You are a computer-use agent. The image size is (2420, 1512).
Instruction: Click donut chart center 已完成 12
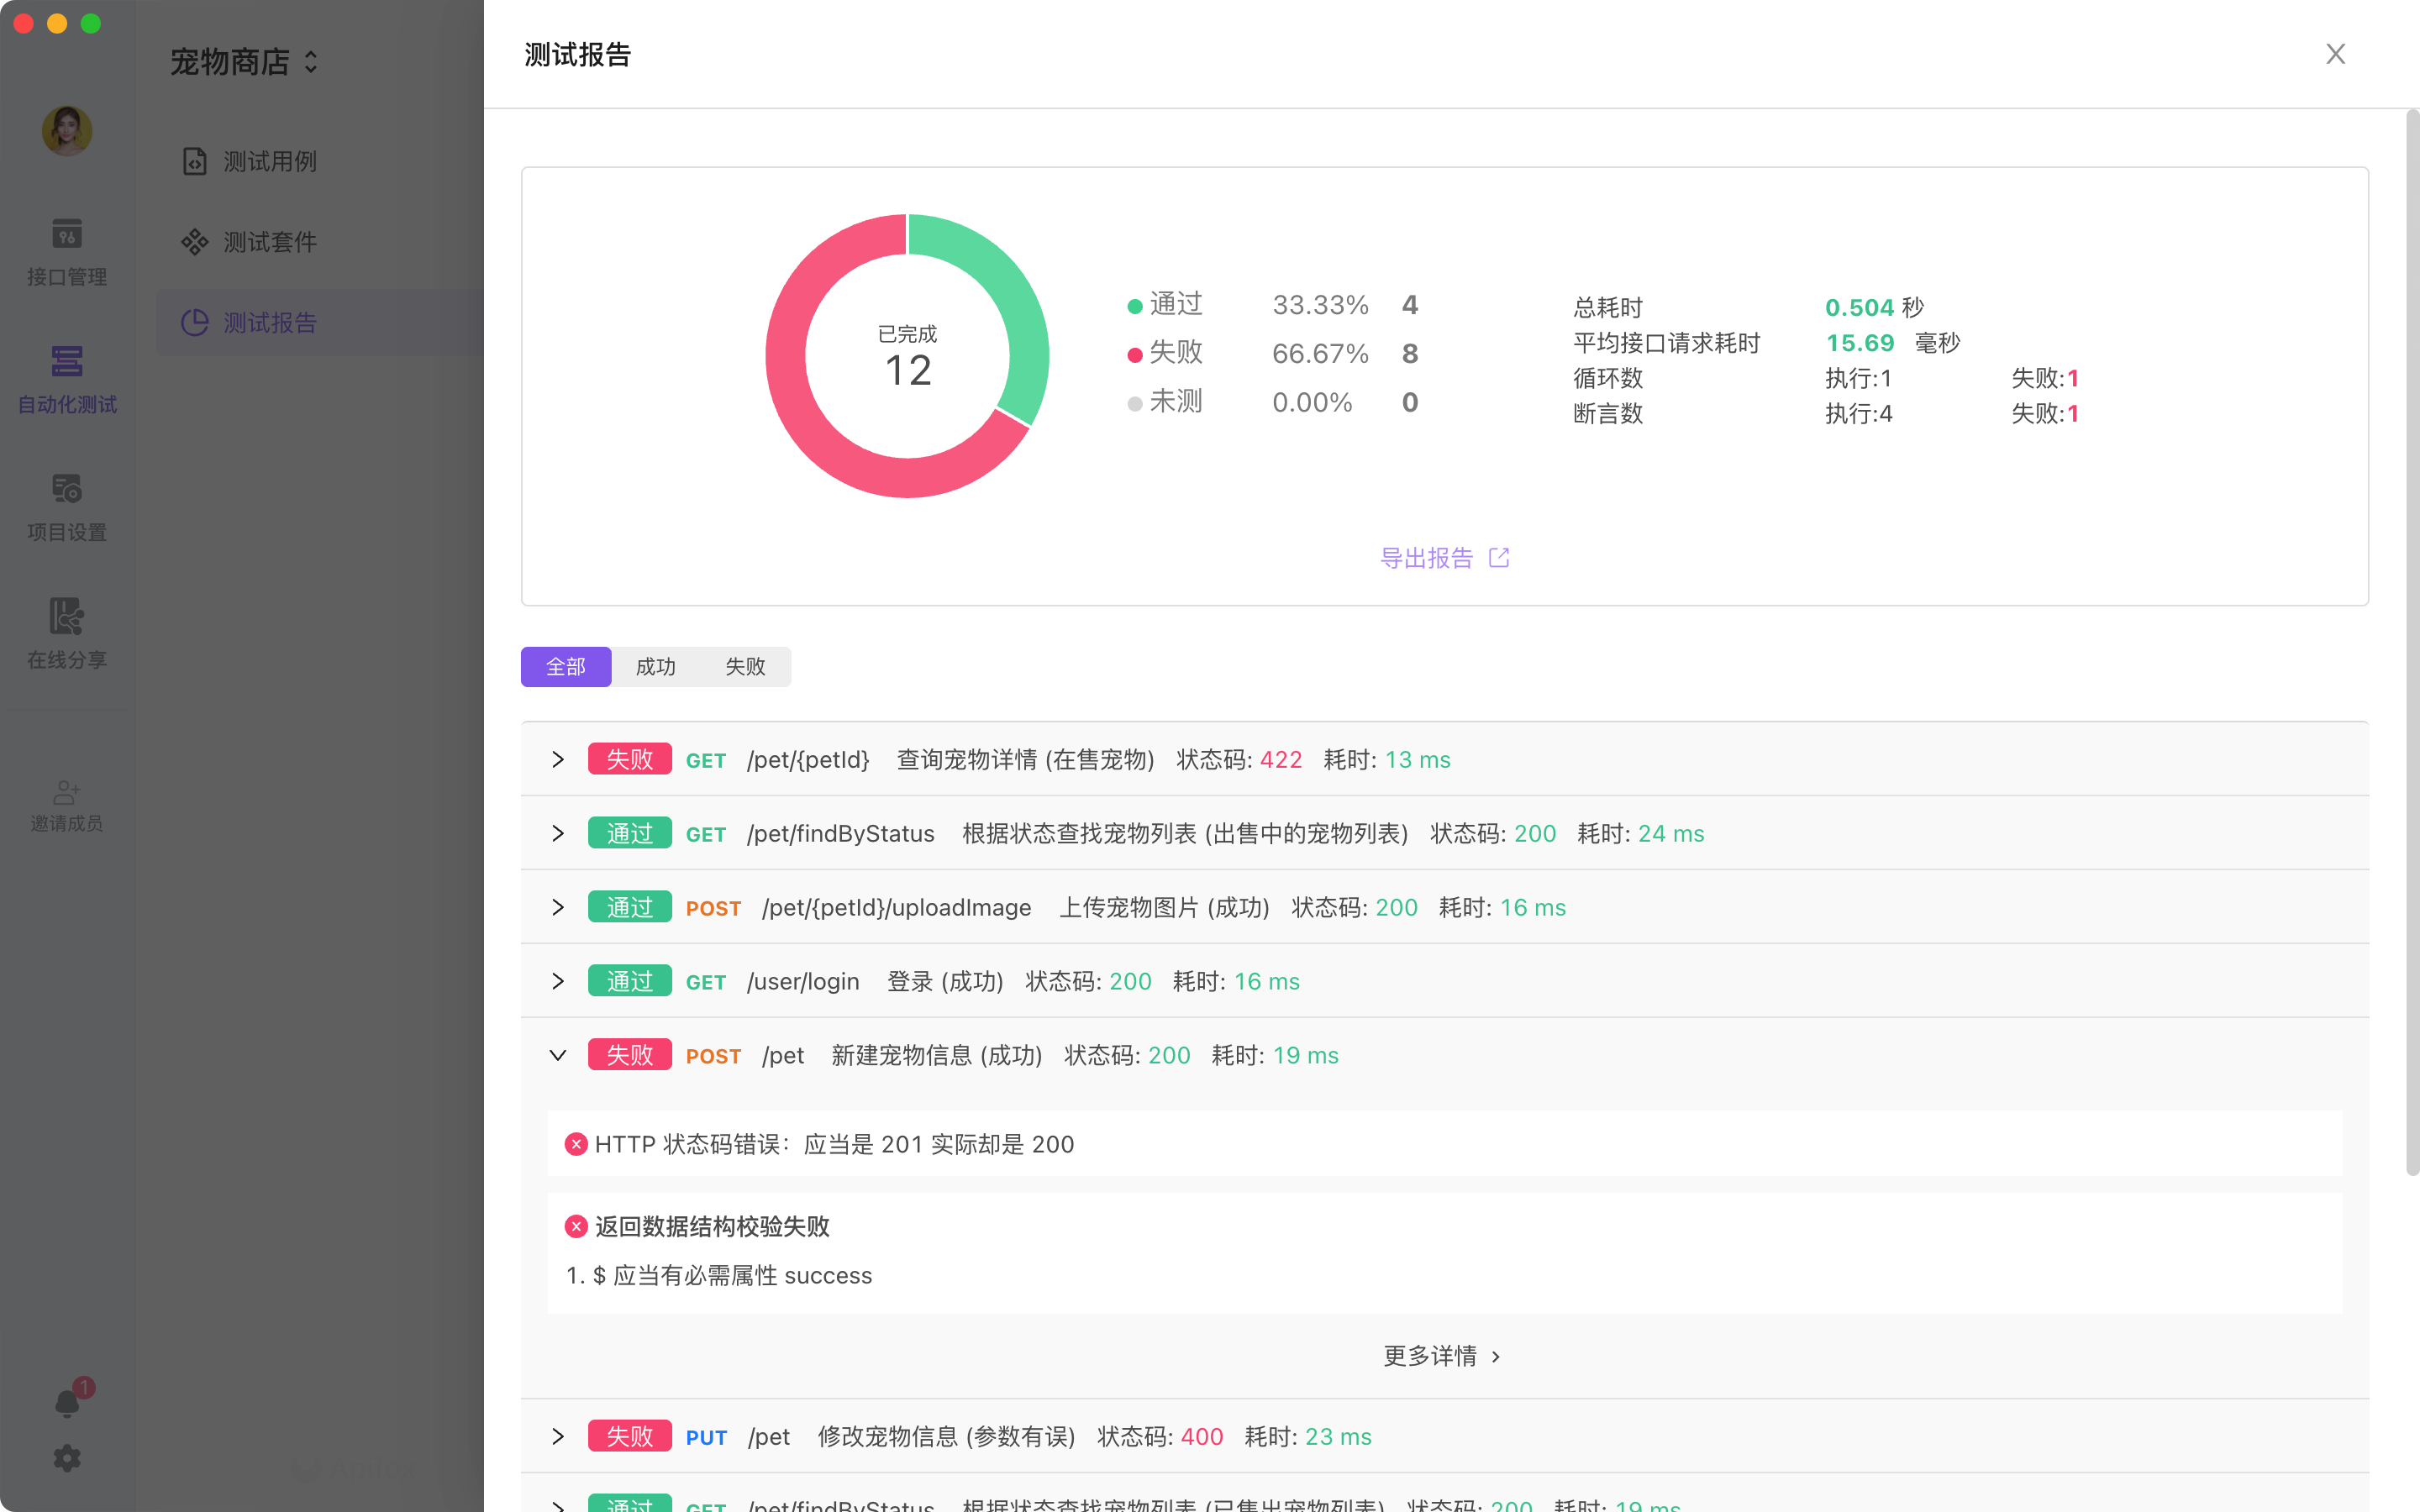click(x=908, y=357)
